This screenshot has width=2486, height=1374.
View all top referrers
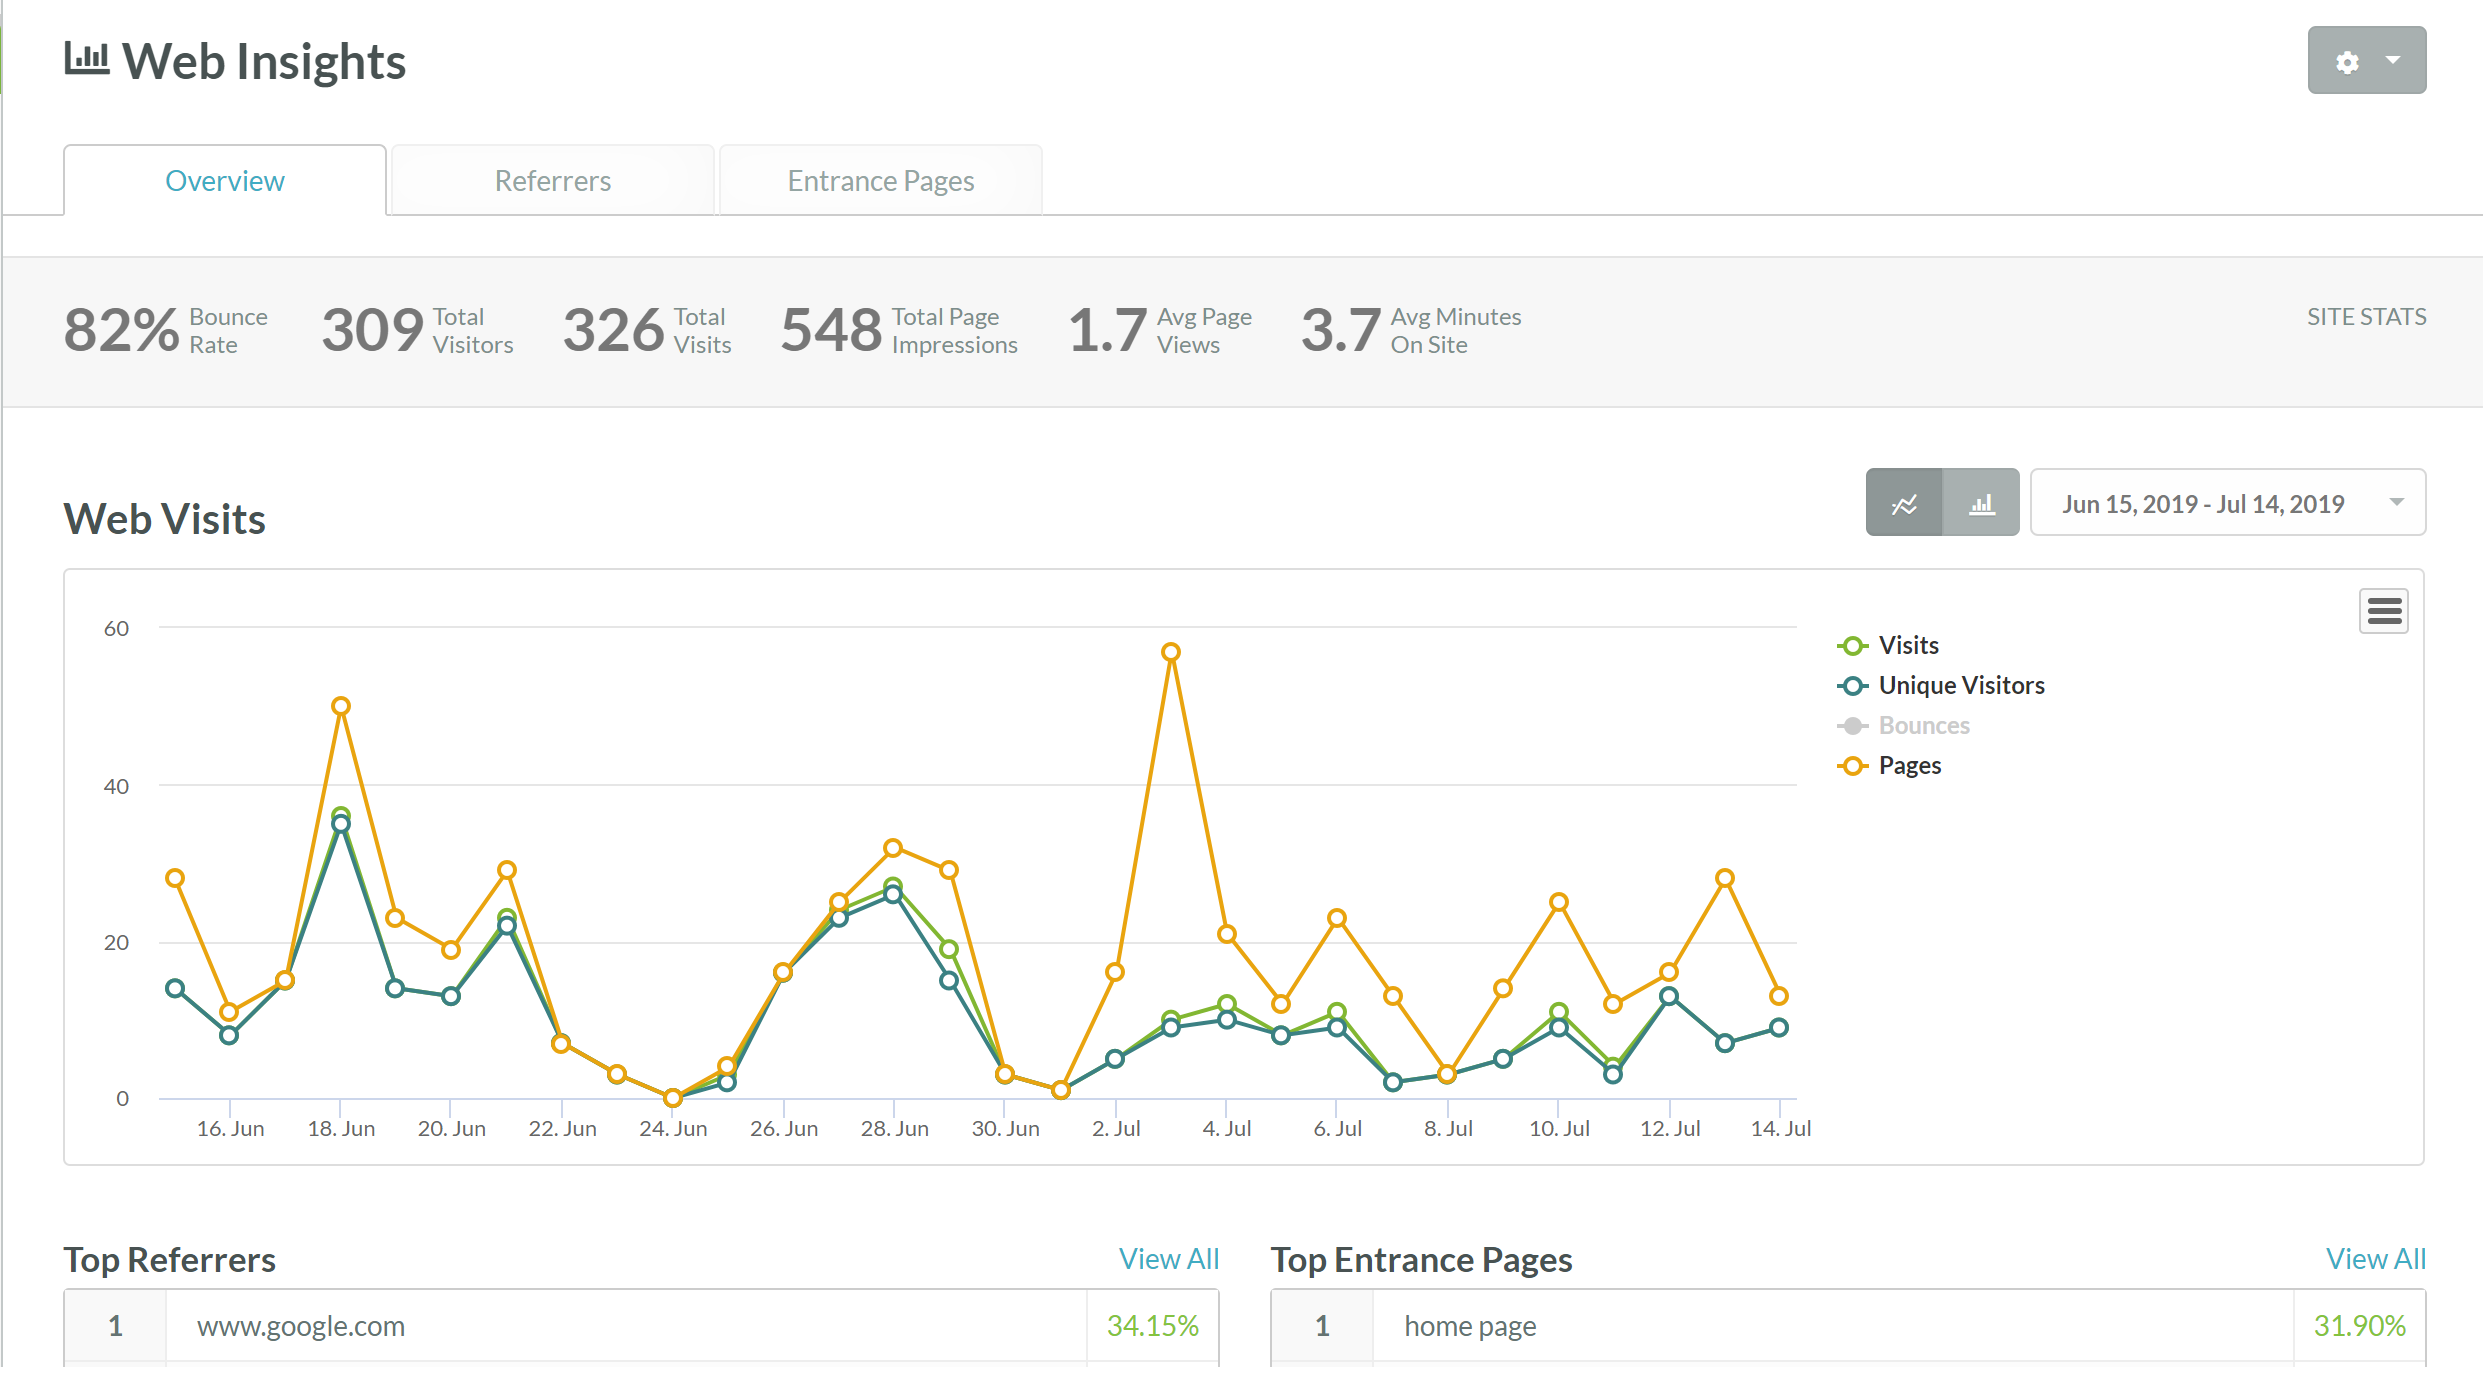(x=1168, y=1259)
